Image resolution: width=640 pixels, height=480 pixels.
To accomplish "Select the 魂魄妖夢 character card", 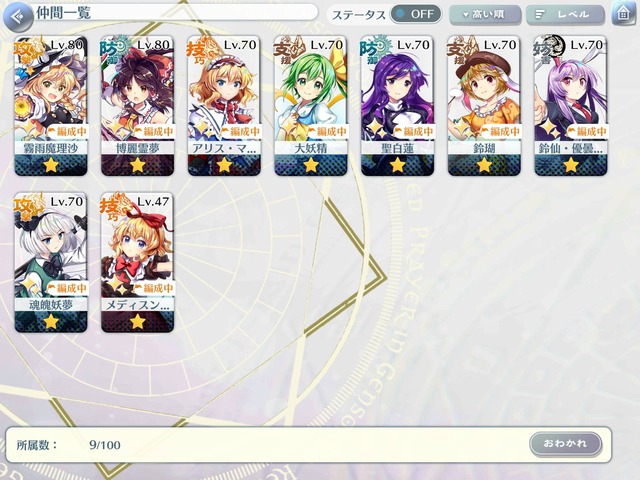I will (x=51, y=262).
